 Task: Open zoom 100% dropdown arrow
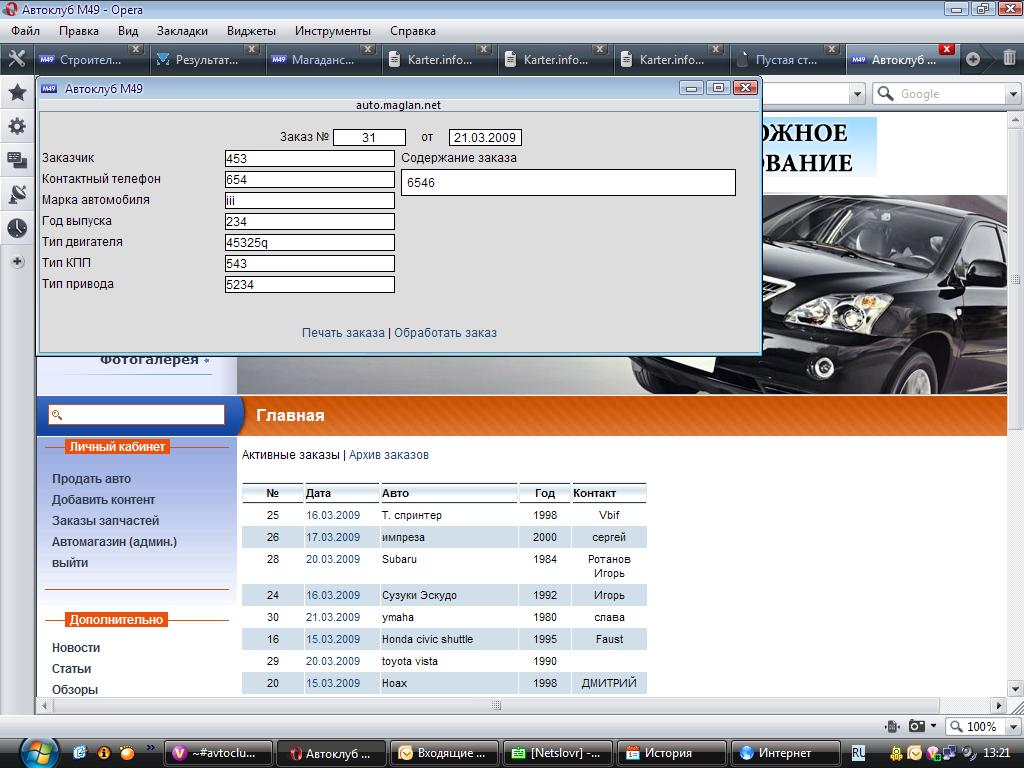click(x=1014, y=726)
